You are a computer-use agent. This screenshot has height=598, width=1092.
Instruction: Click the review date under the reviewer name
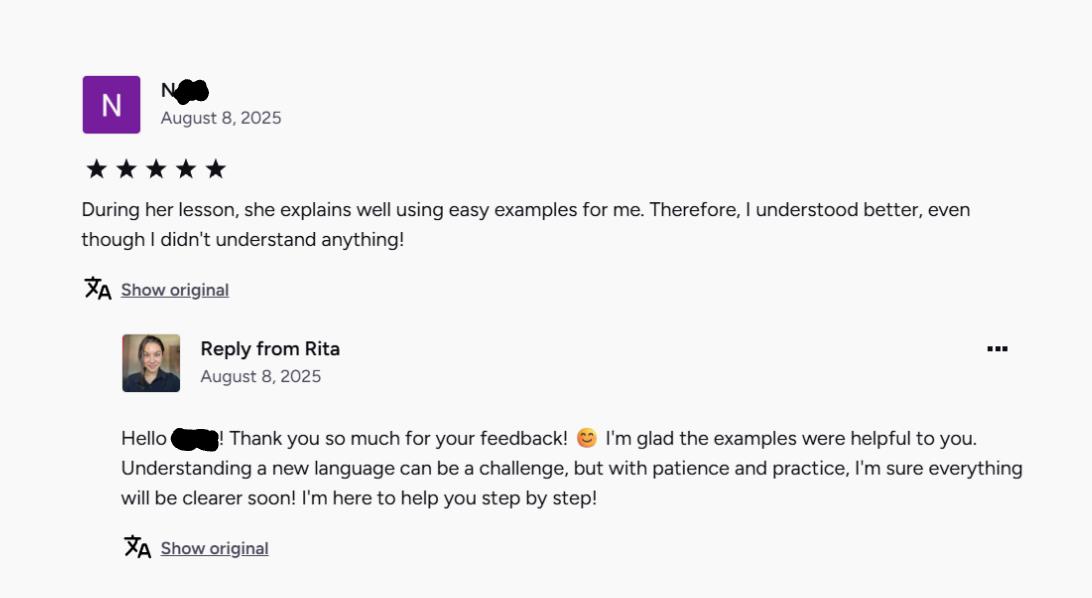tap(221, 118)
